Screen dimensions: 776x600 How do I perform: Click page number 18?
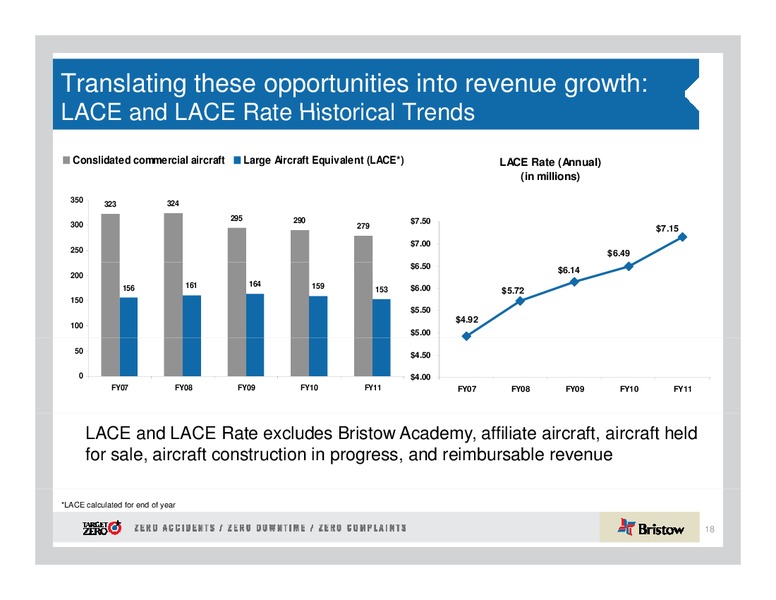710,529
